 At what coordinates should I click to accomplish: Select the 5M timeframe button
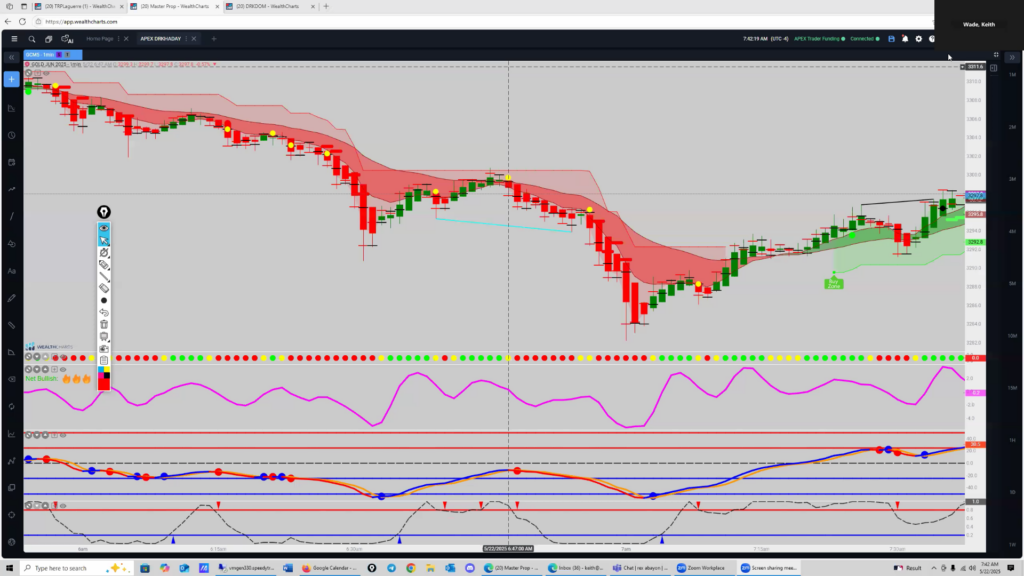tap(1012, 283)
